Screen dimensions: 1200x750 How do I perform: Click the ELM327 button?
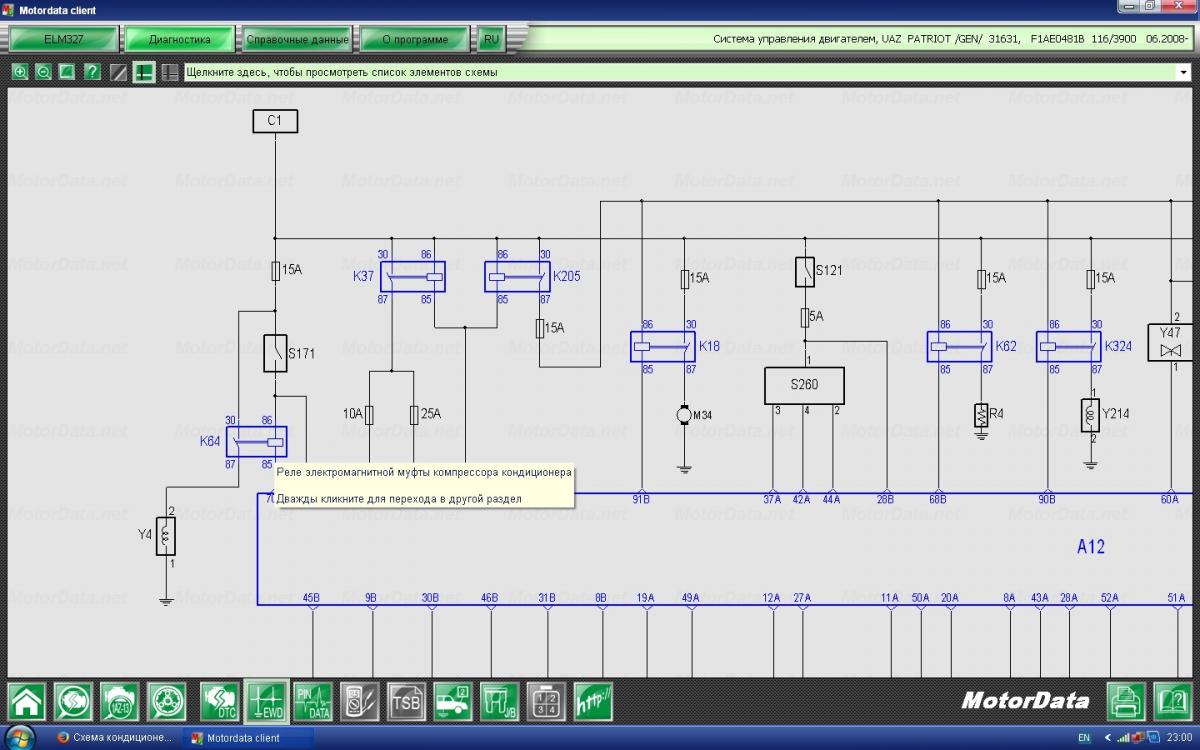click(x=62, y=40)
